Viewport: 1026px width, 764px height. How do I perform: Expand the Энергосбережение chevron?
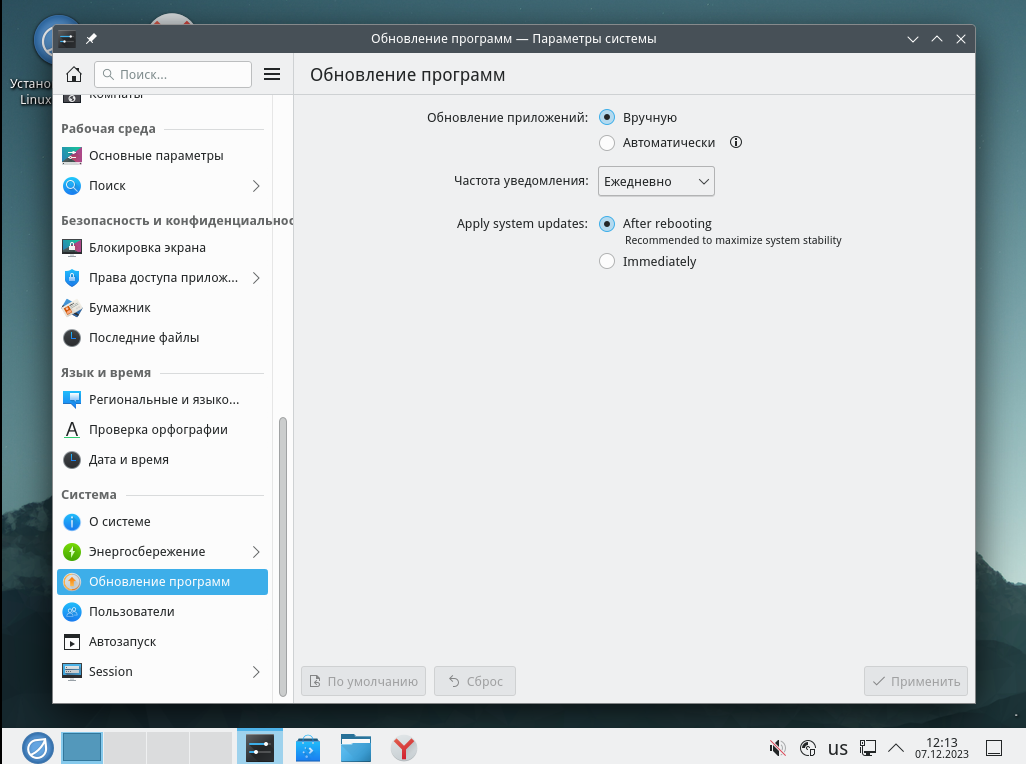pos(256,552)
